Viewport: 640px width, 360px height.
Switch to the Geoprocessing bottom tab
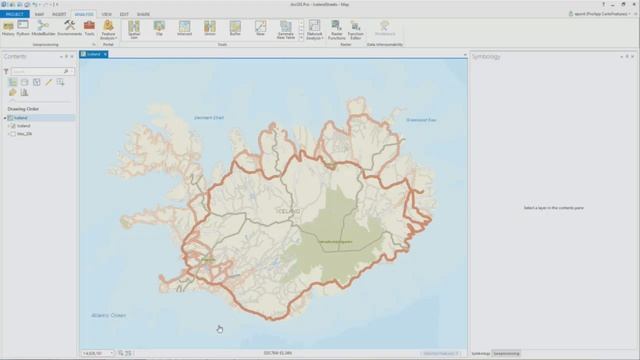(506, 353)
